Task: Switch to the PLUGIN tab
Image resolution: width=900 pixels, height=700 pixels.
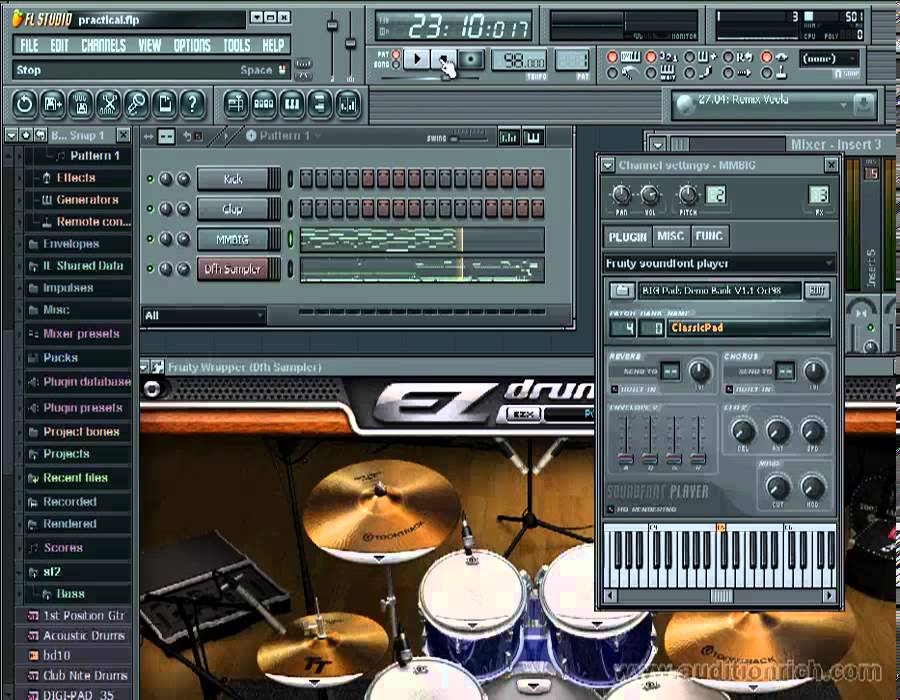Action: 627,236
